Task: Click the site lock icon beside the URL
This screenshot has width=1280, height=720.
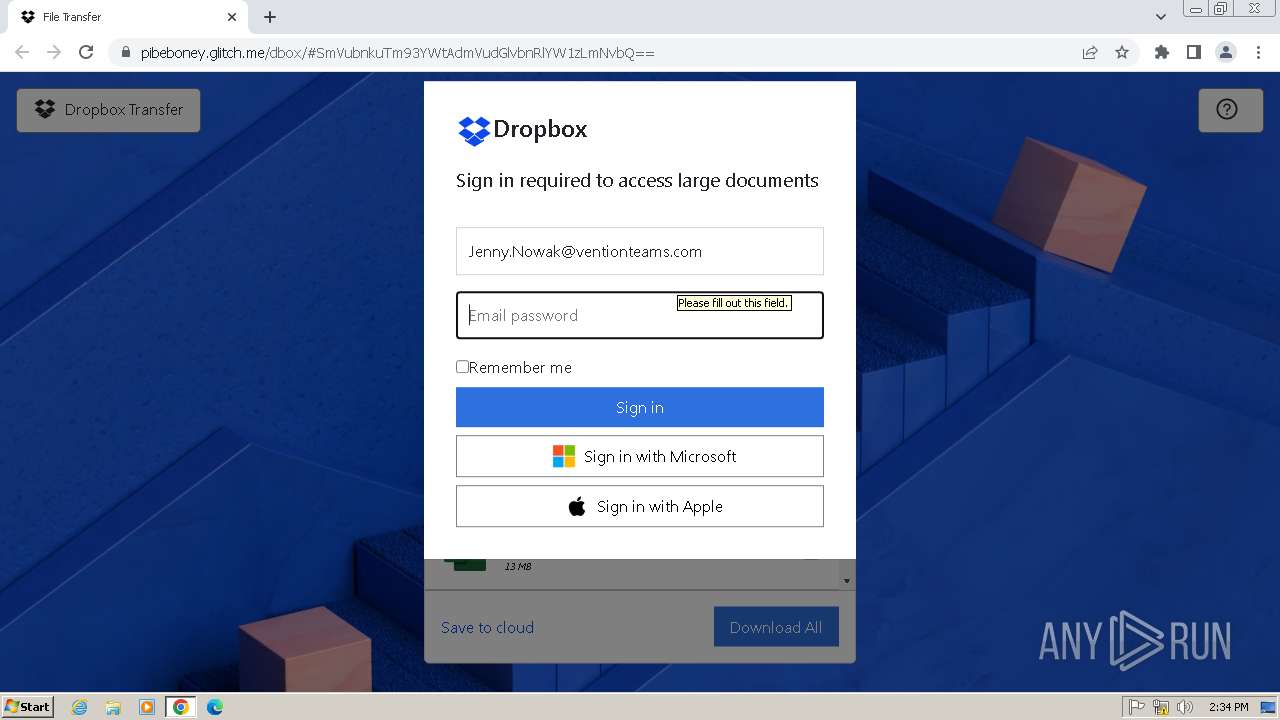Action: [x=125, y=53]
